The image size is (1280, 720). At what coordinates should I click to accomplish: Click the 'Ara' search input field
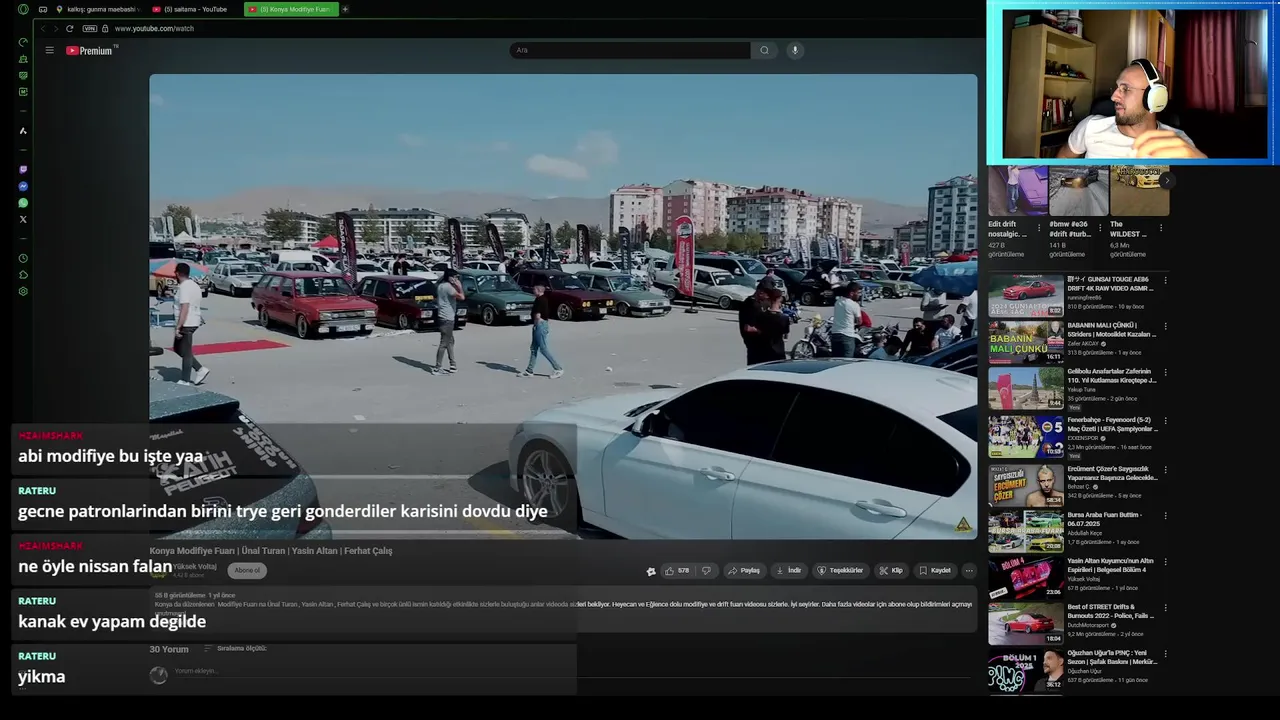click(x=629, y=50)
